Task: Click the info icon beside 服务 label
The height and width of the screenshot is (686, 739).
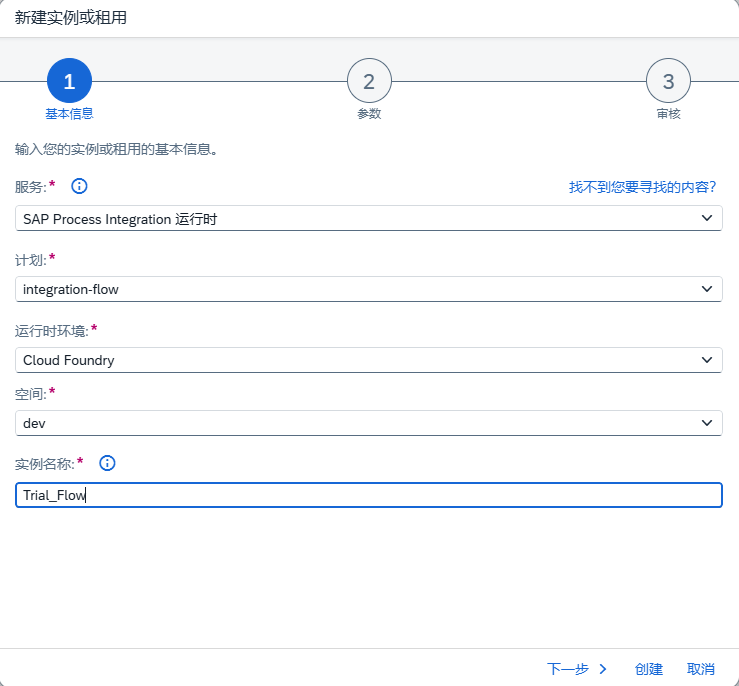Action: (x=80, y=186)
